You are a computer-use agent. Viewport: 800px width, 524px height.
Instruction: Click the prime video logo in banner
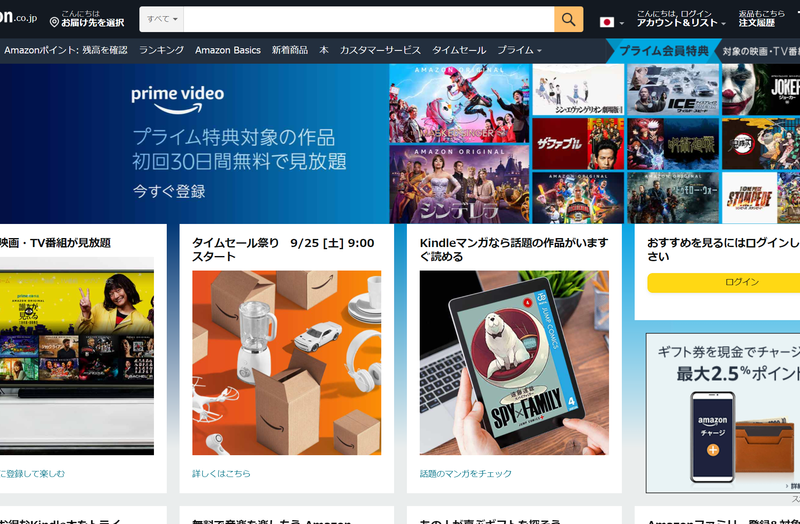pos(178,99)
